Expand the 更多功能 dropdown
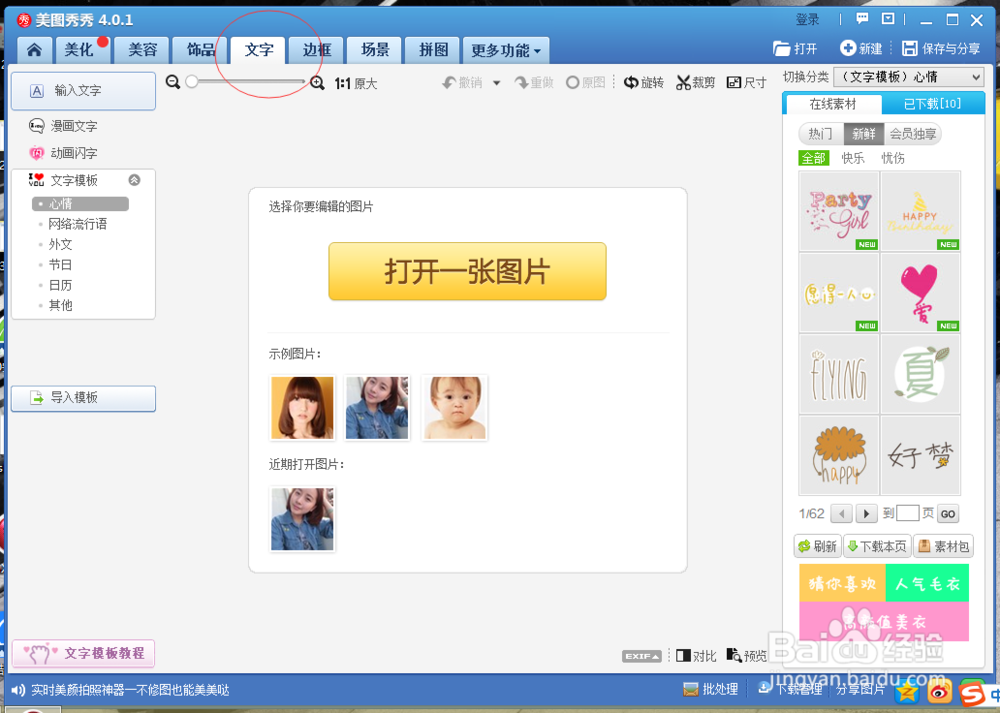The image size is (1000, 713). click(x=506, y=50)
